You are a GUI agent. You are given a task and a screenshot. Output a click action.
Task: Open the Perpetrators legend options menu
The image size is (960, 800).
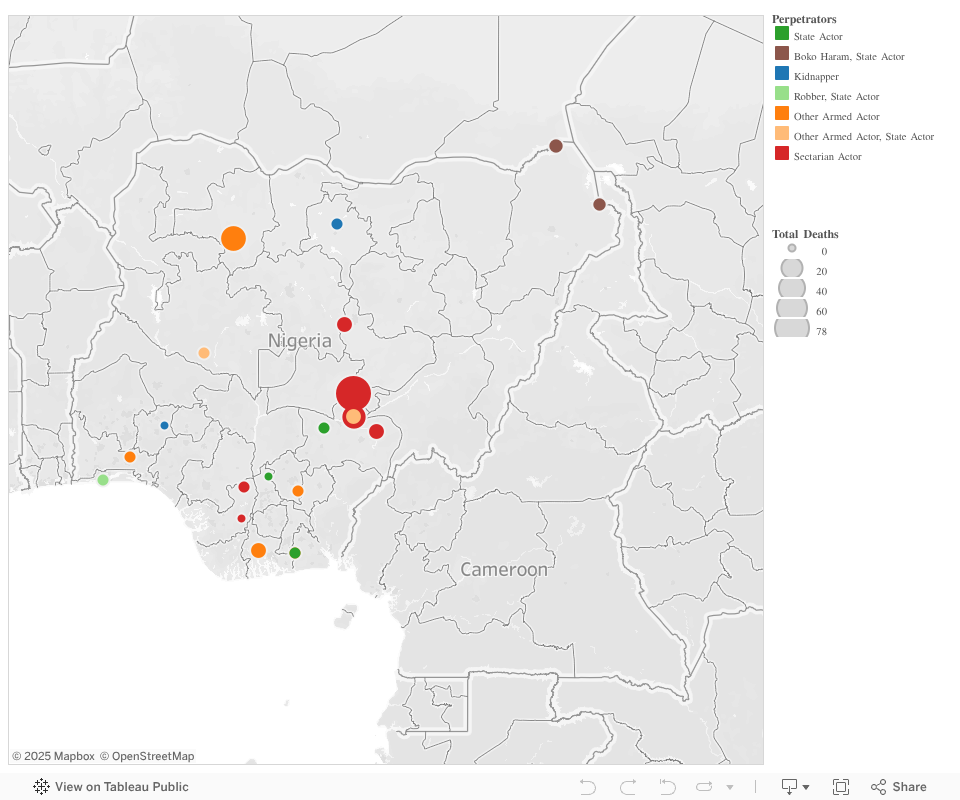pos(945,19)
